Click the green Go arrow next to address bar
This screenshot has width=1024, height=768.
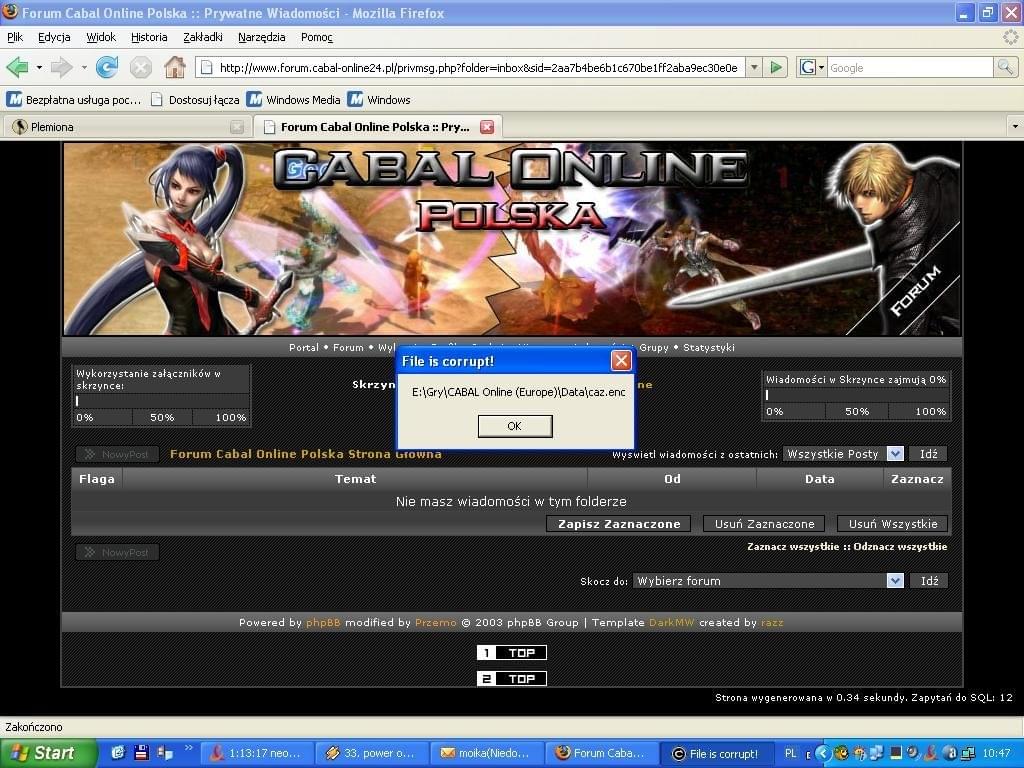click(776, 67)
